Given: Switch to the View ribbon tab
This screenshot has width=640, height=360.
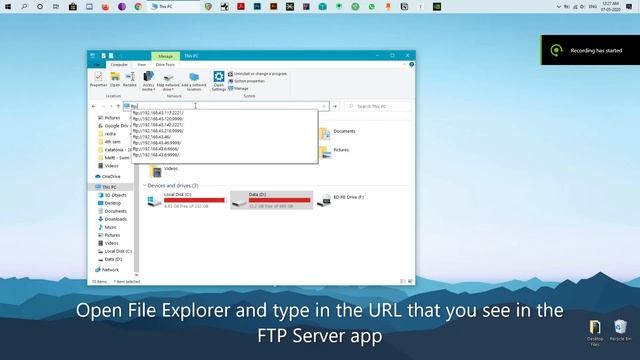Looking at the screenshot, I should click(141, 64).
